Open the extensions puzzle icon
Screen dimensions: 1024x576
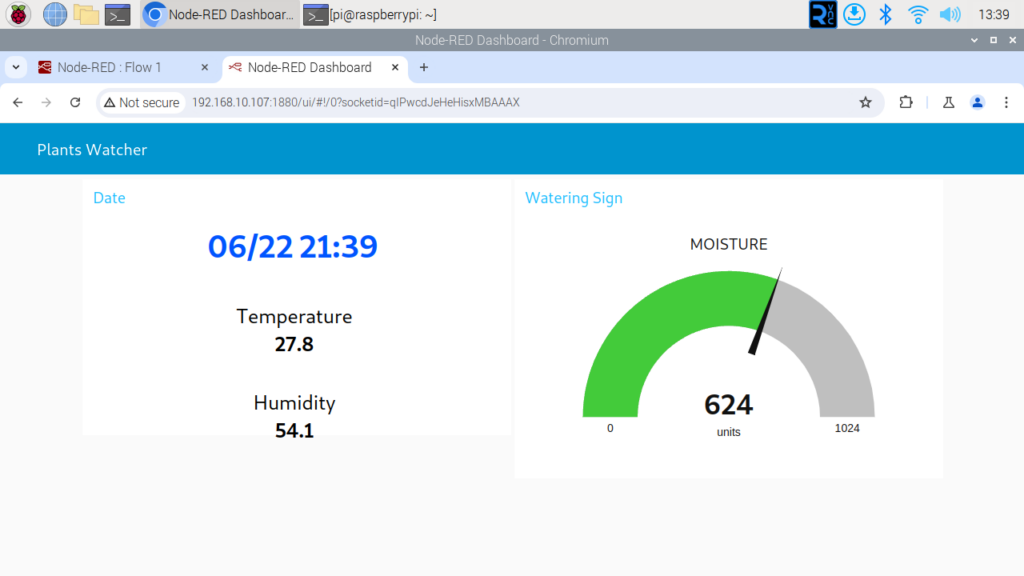coord(906,103)
